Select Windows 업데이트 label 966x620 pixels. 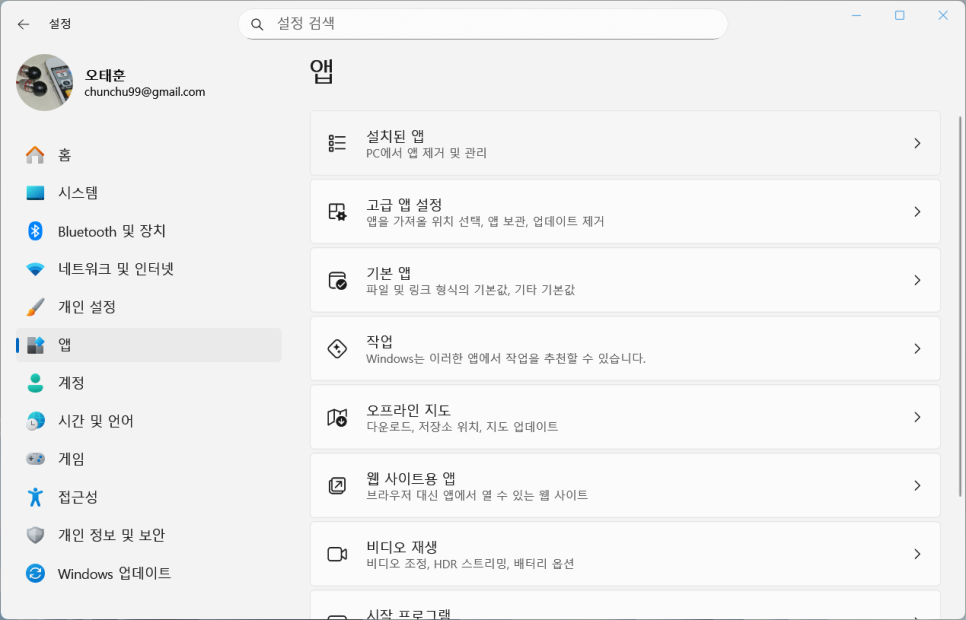pyautogui.click(x=115, y=573)
